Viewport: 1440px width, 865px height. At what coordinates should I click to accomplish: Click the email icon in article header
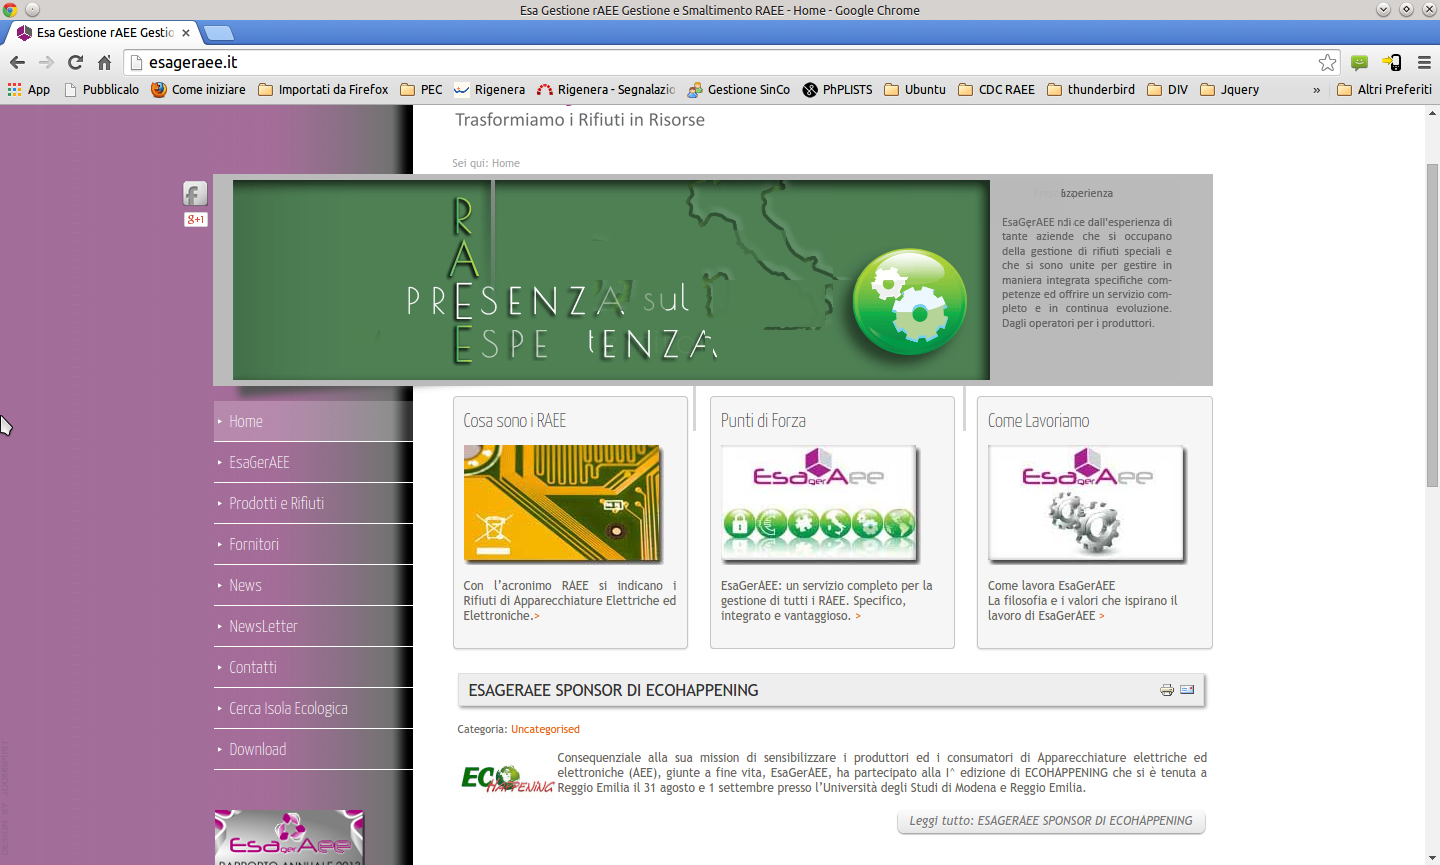click(1187, 690)
